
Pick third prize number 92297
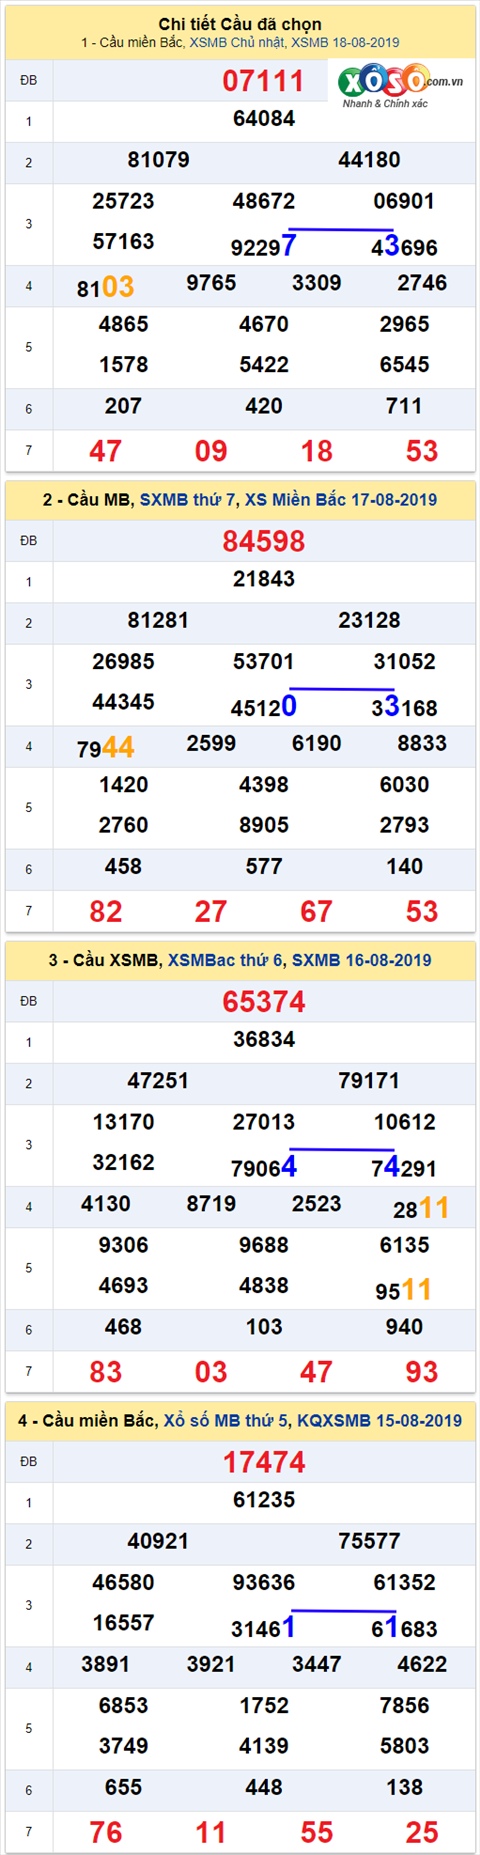264,246
